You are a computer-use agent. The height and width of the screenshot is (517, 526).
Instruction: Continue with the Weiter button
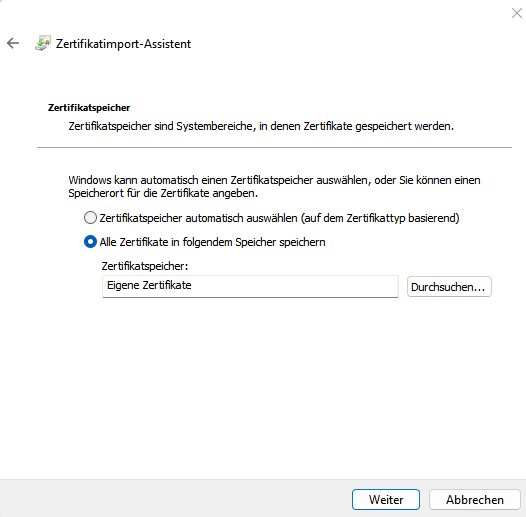click(x=386, y=500)
